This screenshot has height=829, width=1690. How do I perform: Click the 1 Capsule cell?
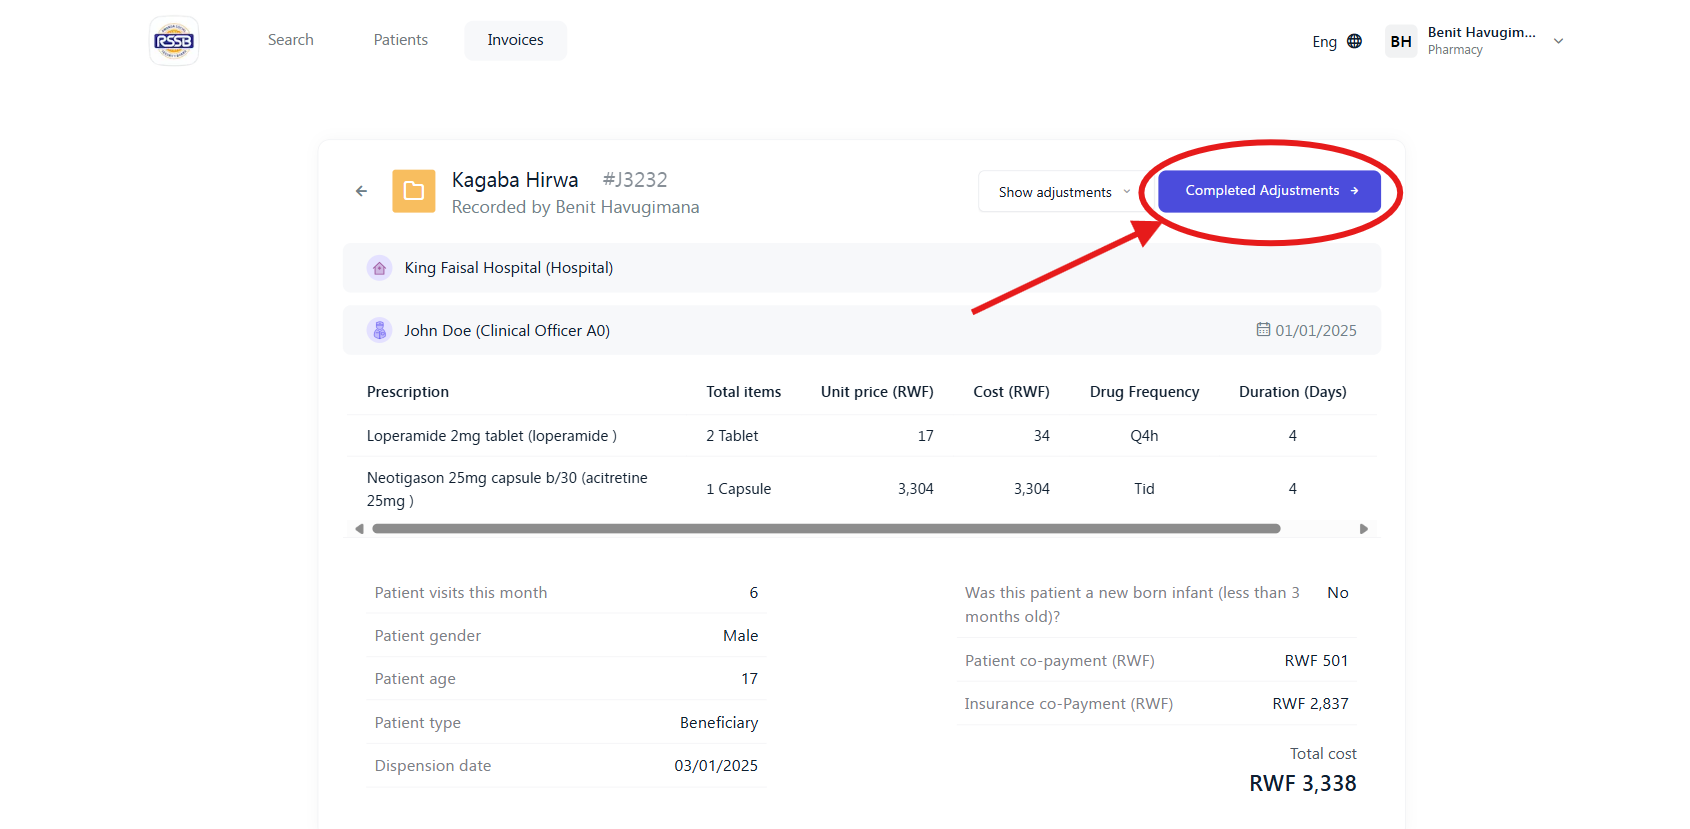click(739, 489)
